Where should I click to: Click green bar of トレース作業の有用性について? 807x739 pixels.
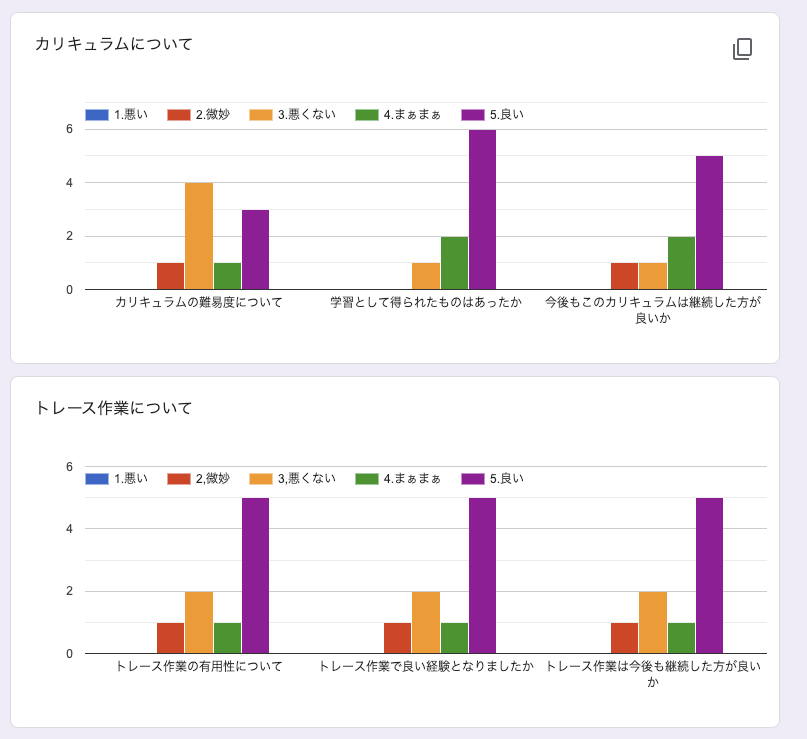(x=227, y=638)
